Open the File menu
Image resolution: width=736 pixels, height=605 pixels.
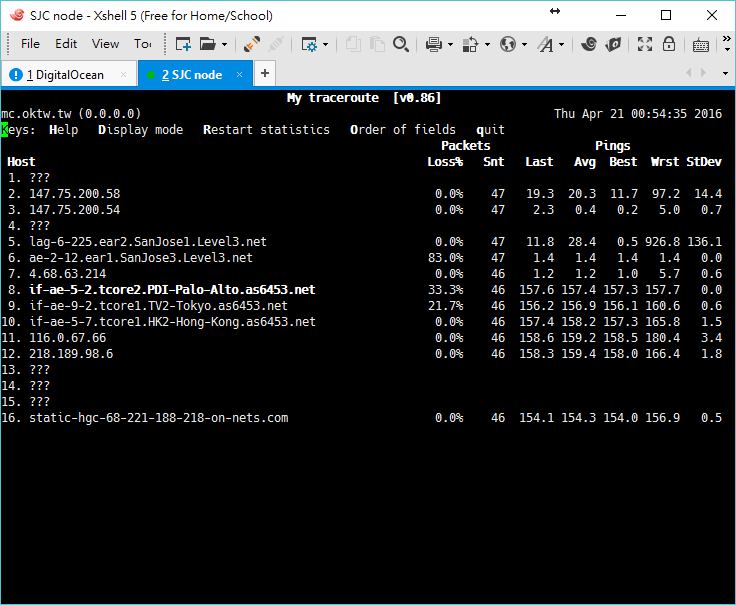click(x=30, y=44)
